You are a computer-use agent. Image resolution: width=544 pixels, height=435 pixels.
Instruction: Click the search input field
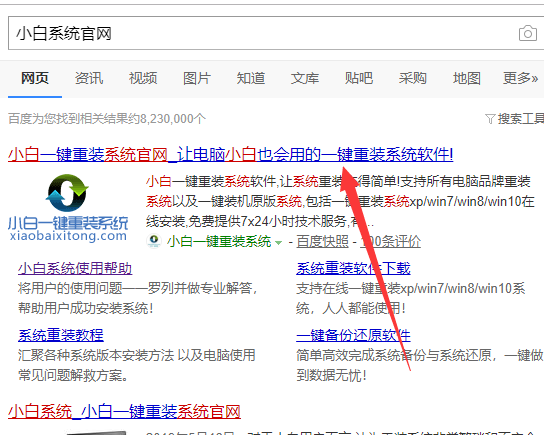[x=276, y=33]
